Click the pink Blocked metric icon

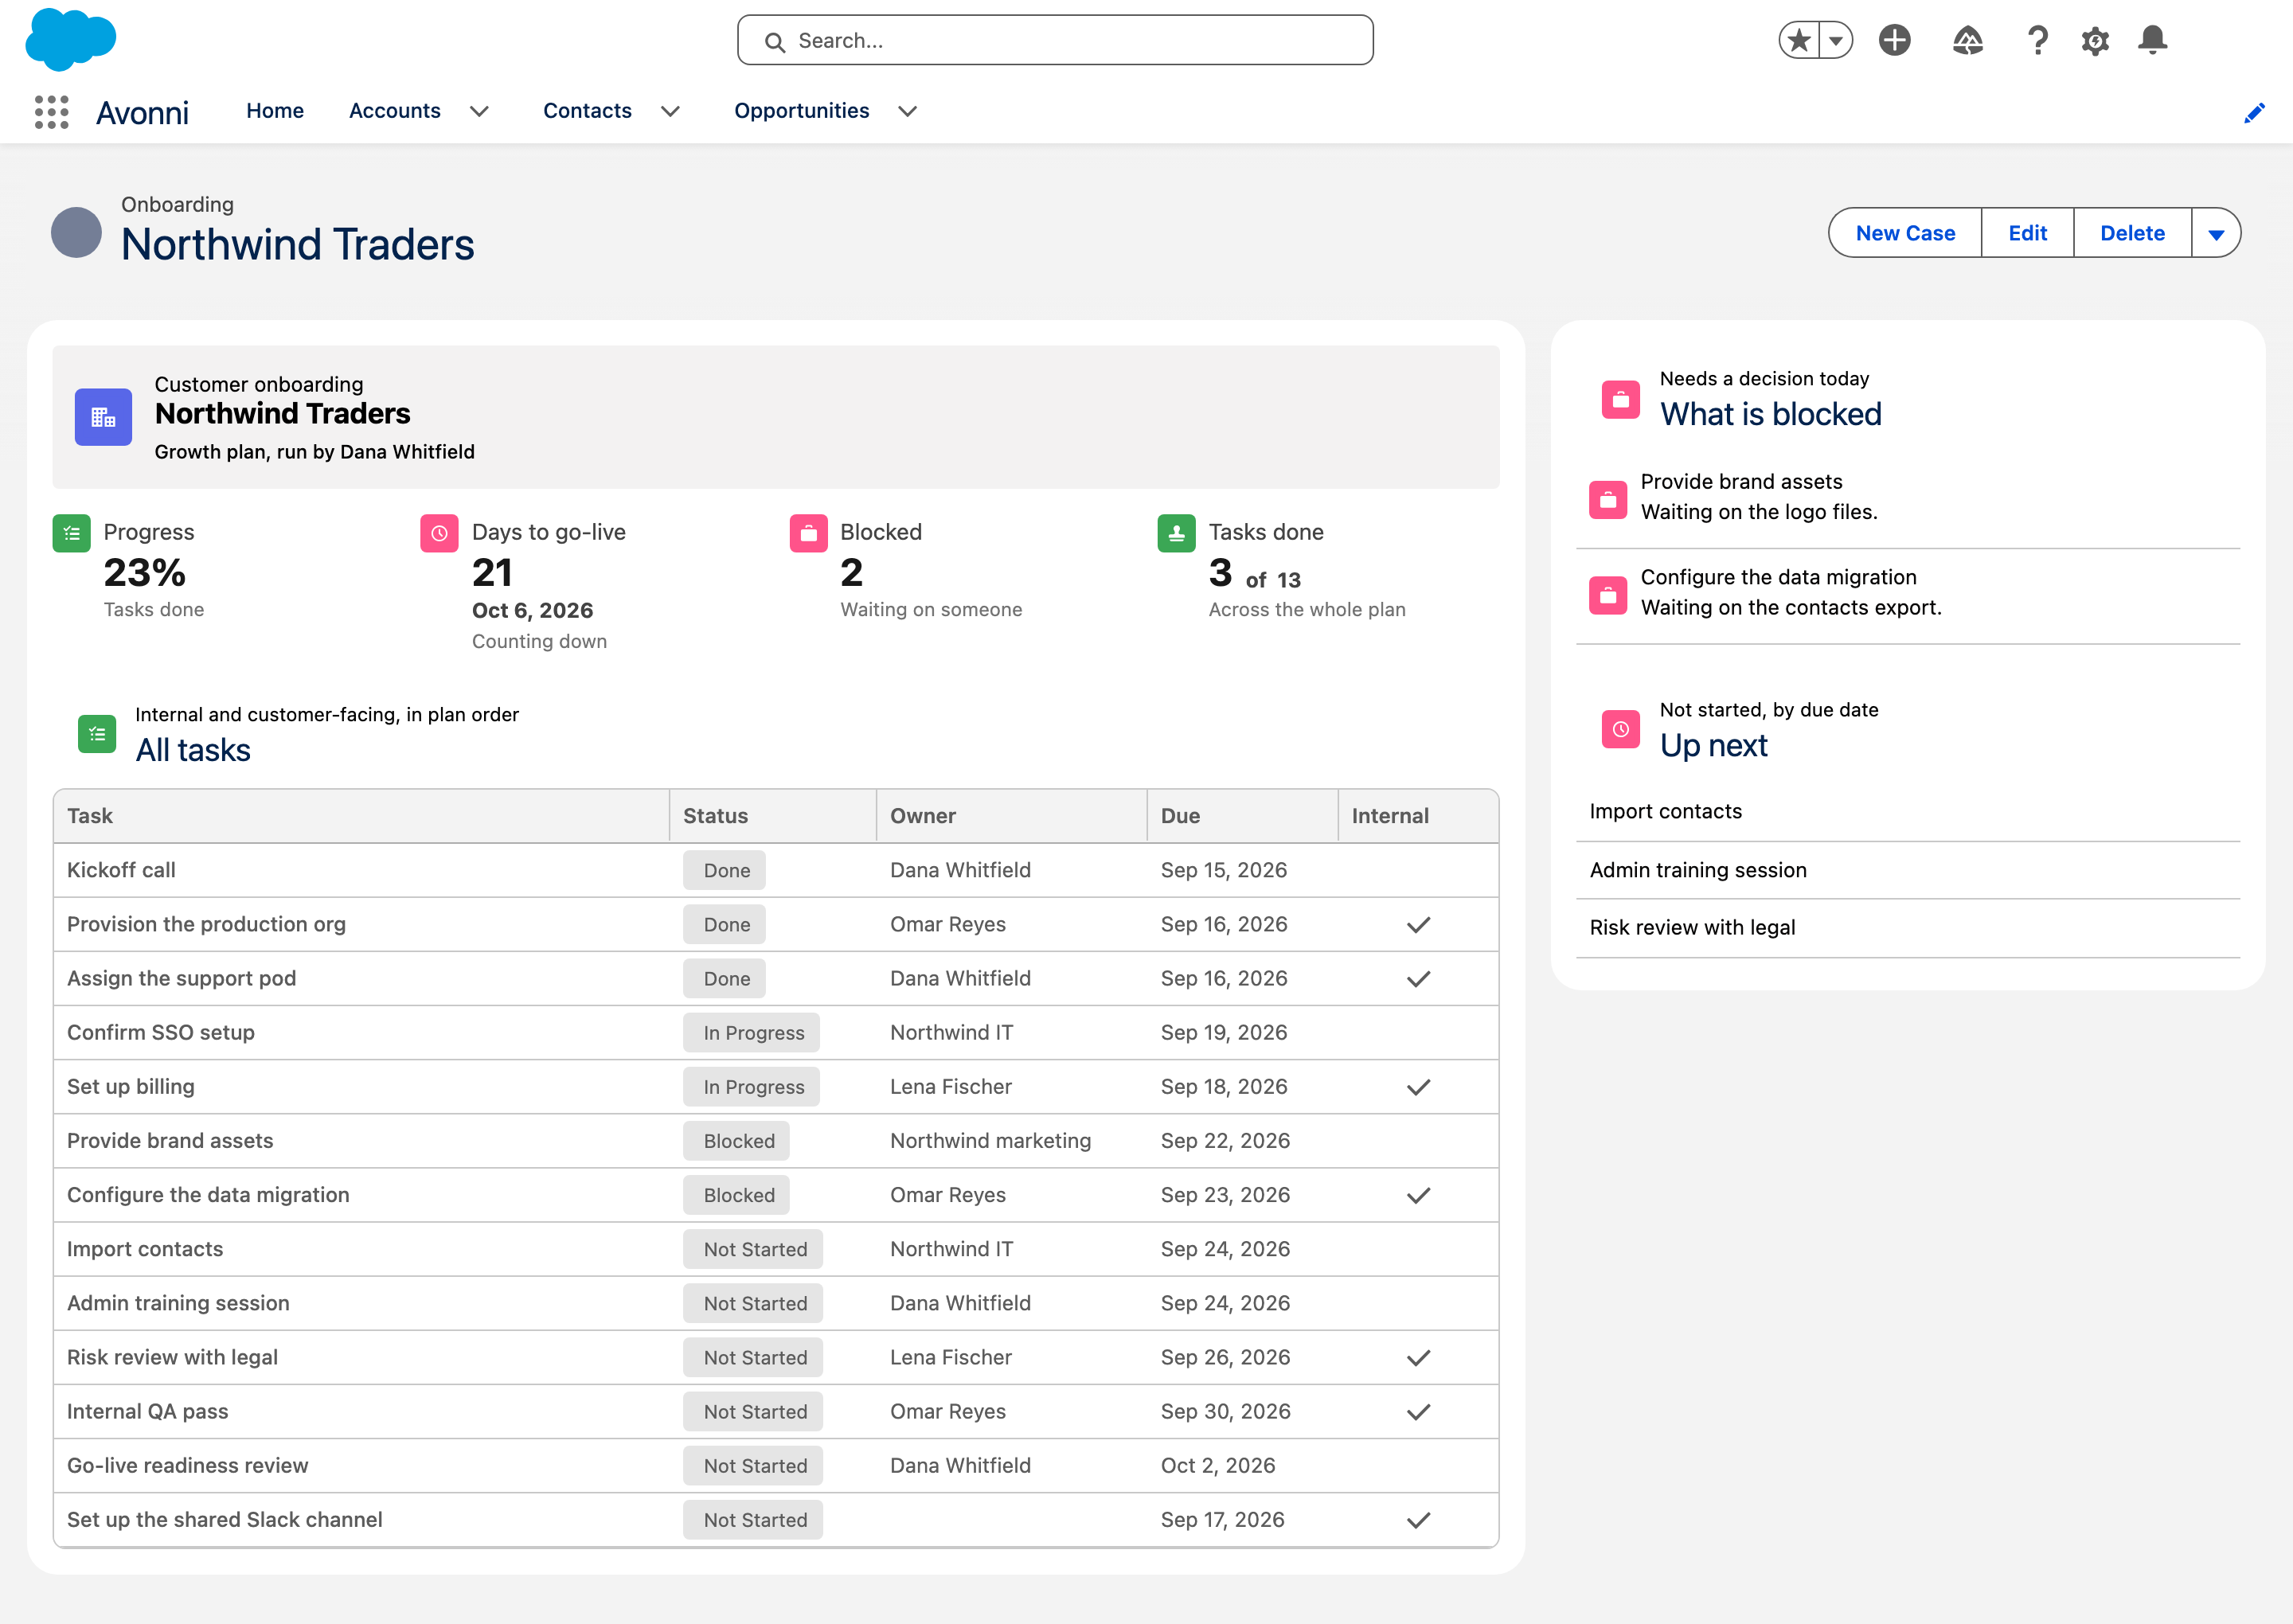808,533
